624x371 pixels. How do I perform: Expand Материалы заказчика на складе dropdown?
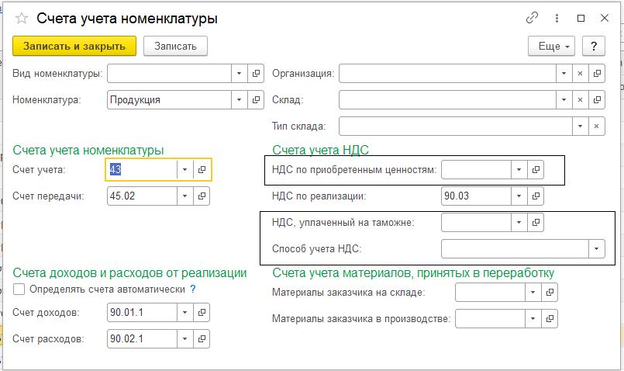click(x=533, y=292)
